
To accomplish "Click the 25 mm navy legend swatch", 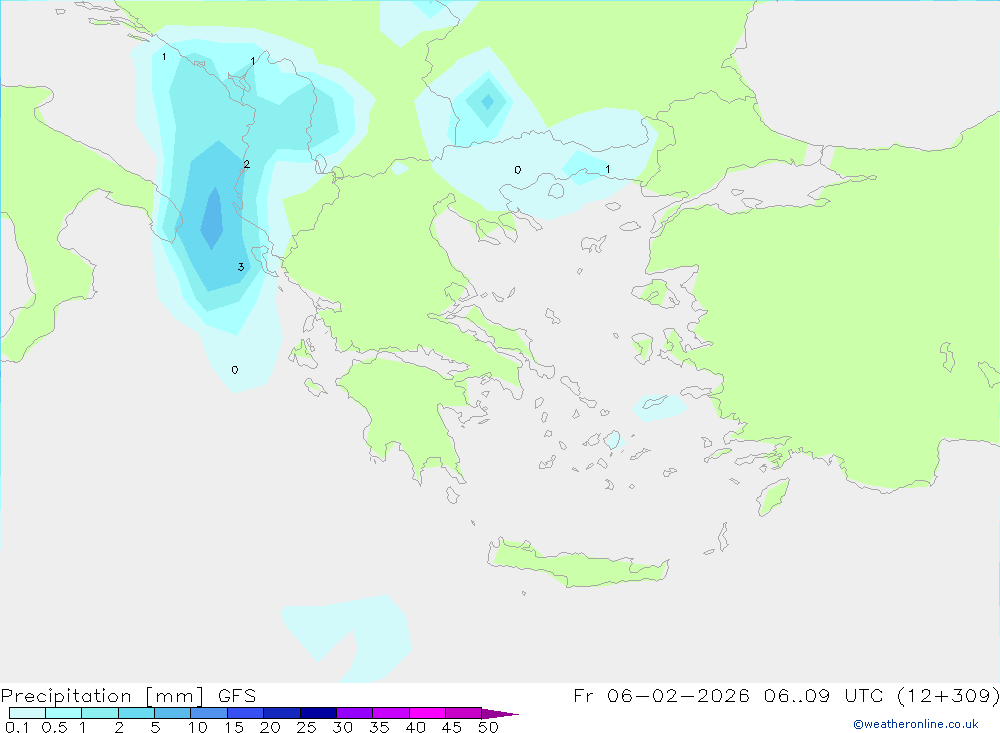I will (x=318, y=713).
